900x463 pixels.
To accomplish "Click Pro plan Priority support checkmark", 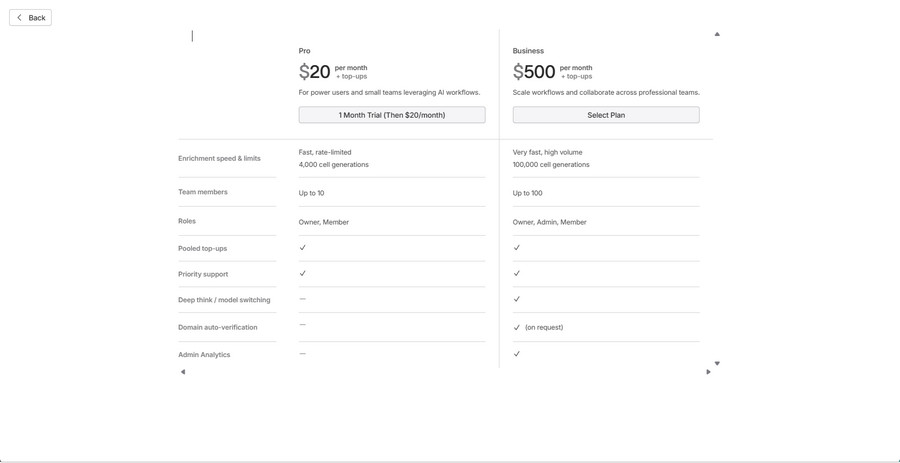I will [x=302, y=273].
